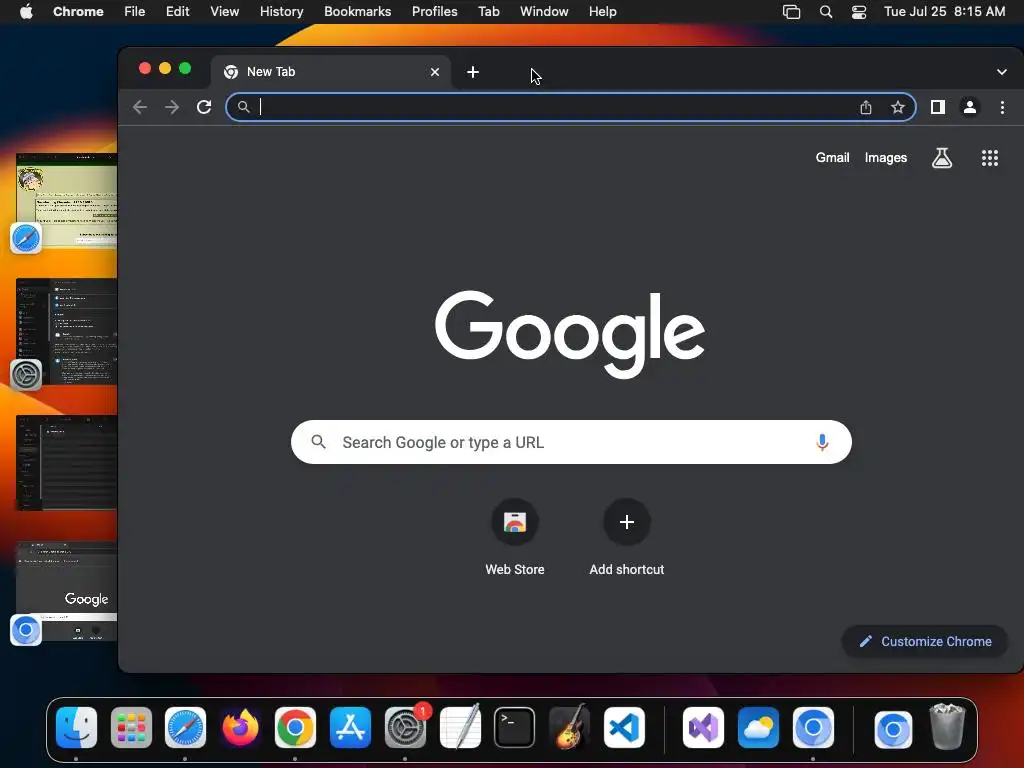The width and height of the screenshot is (1024, 768).
Task: Click the Forward navigation arrow
Action: 172,107
